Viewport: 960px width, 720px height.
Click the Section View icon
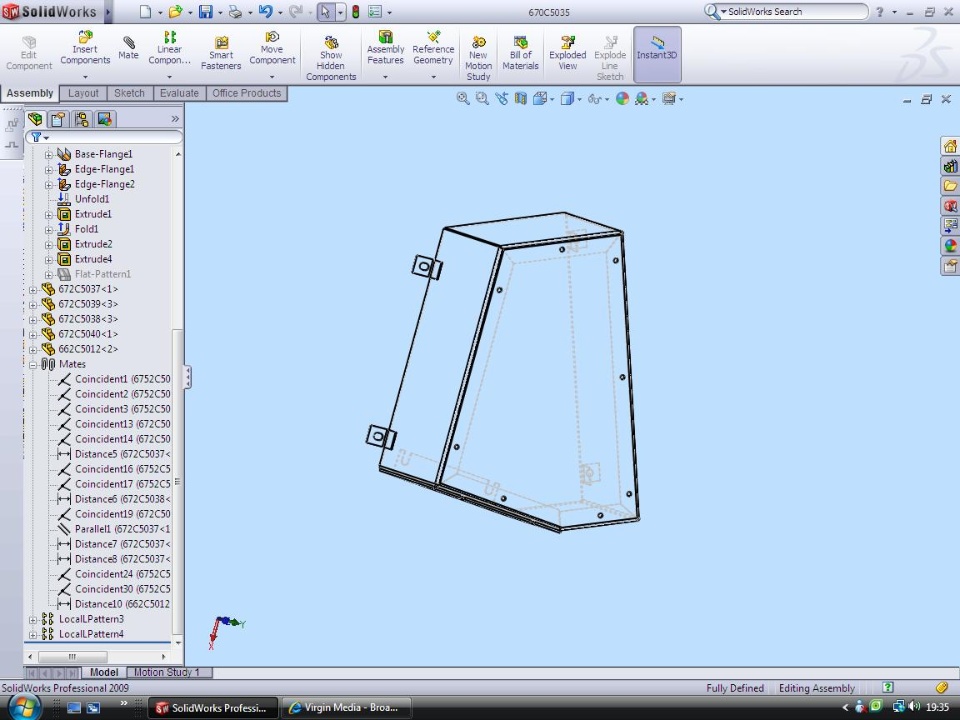520,99
